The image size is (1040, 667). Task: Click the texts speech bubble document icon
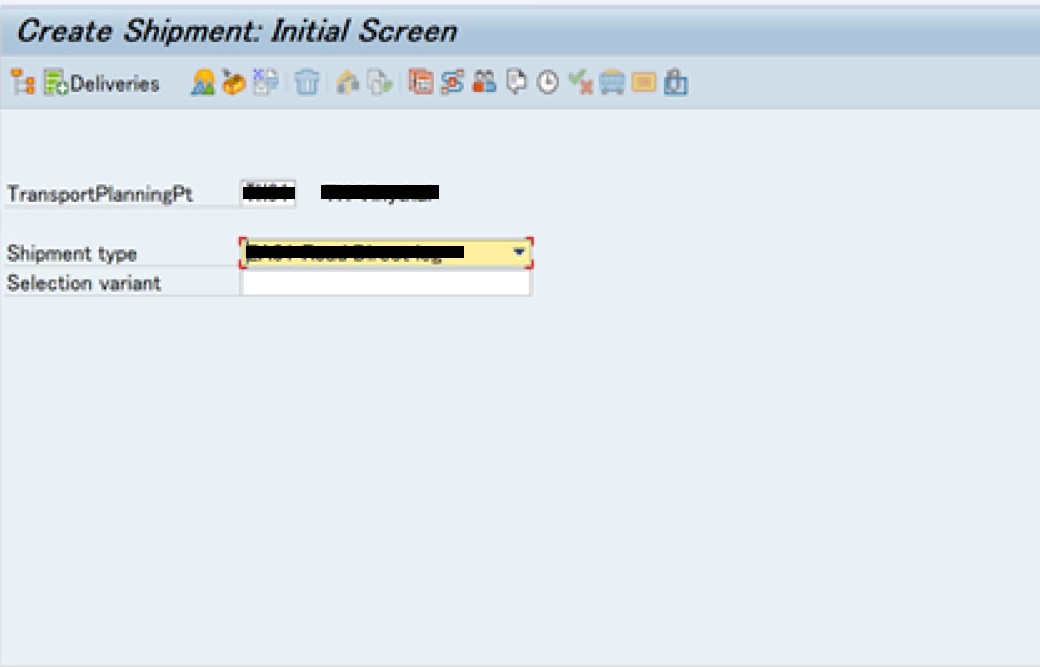(516, 83)
